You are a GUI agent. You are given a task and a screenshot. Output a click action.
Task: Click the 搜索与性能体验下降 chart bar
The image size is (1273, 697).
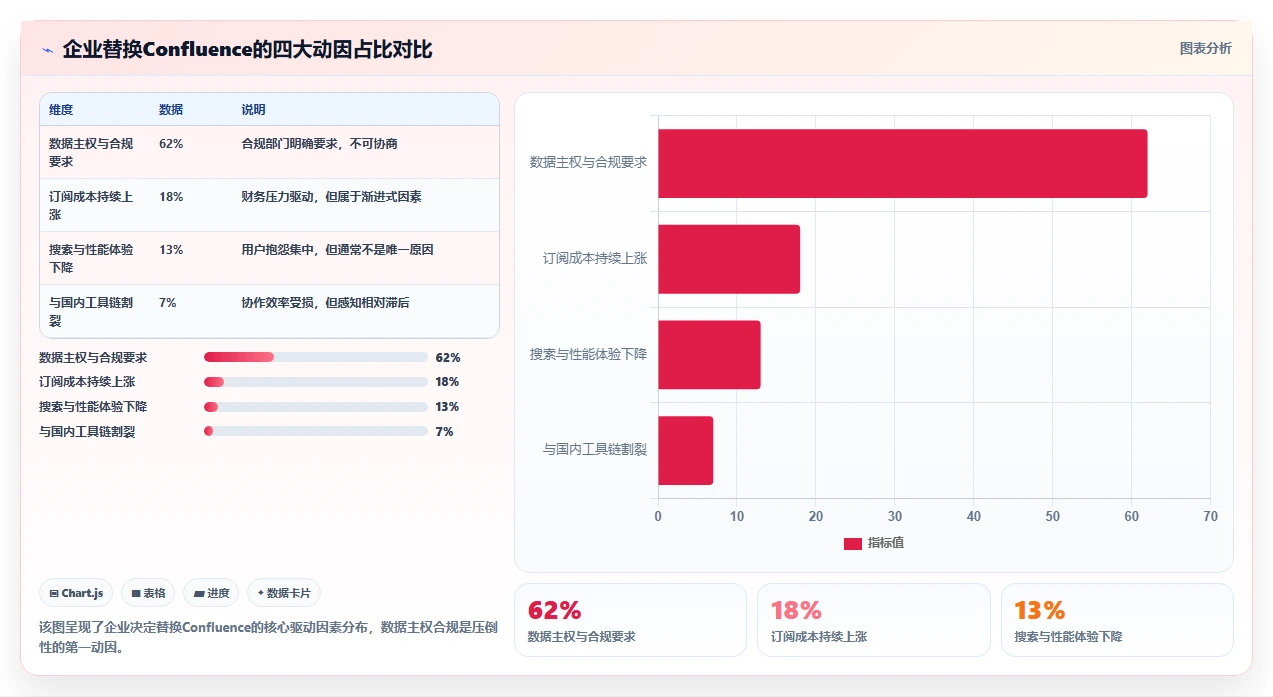click(709, 354)
